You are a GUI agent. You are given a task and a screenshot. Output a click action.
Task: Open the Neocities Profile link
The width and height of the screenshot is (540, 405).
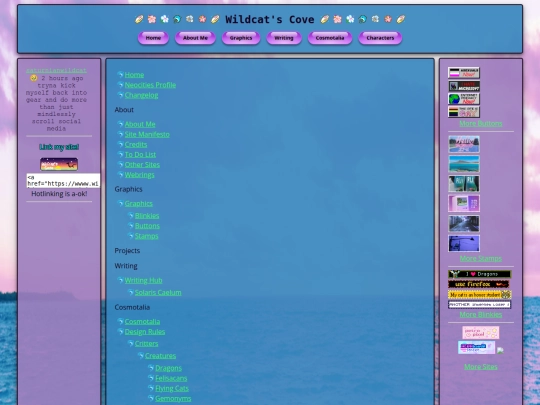click(x=150, y=85)
